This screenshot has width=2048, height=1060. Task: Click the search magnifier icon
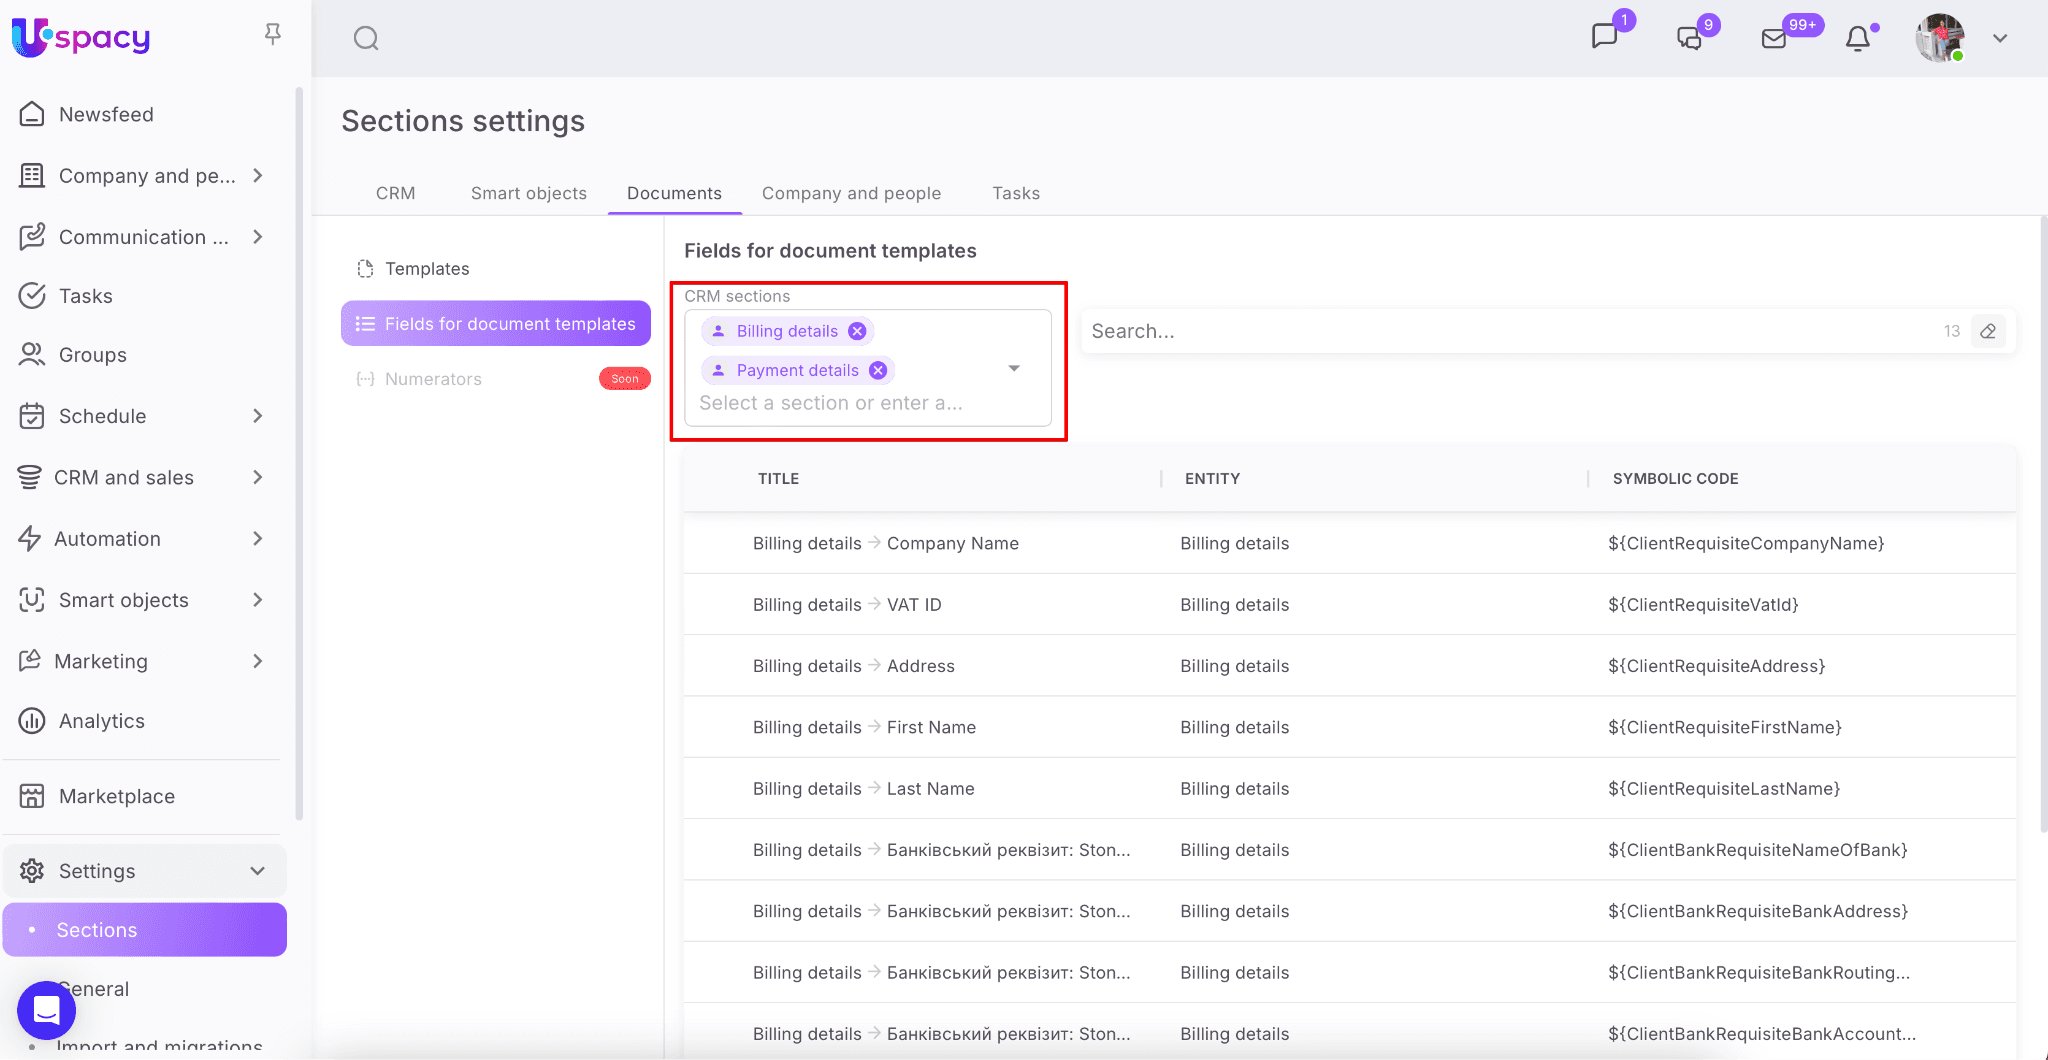click(x=366, y=39)
